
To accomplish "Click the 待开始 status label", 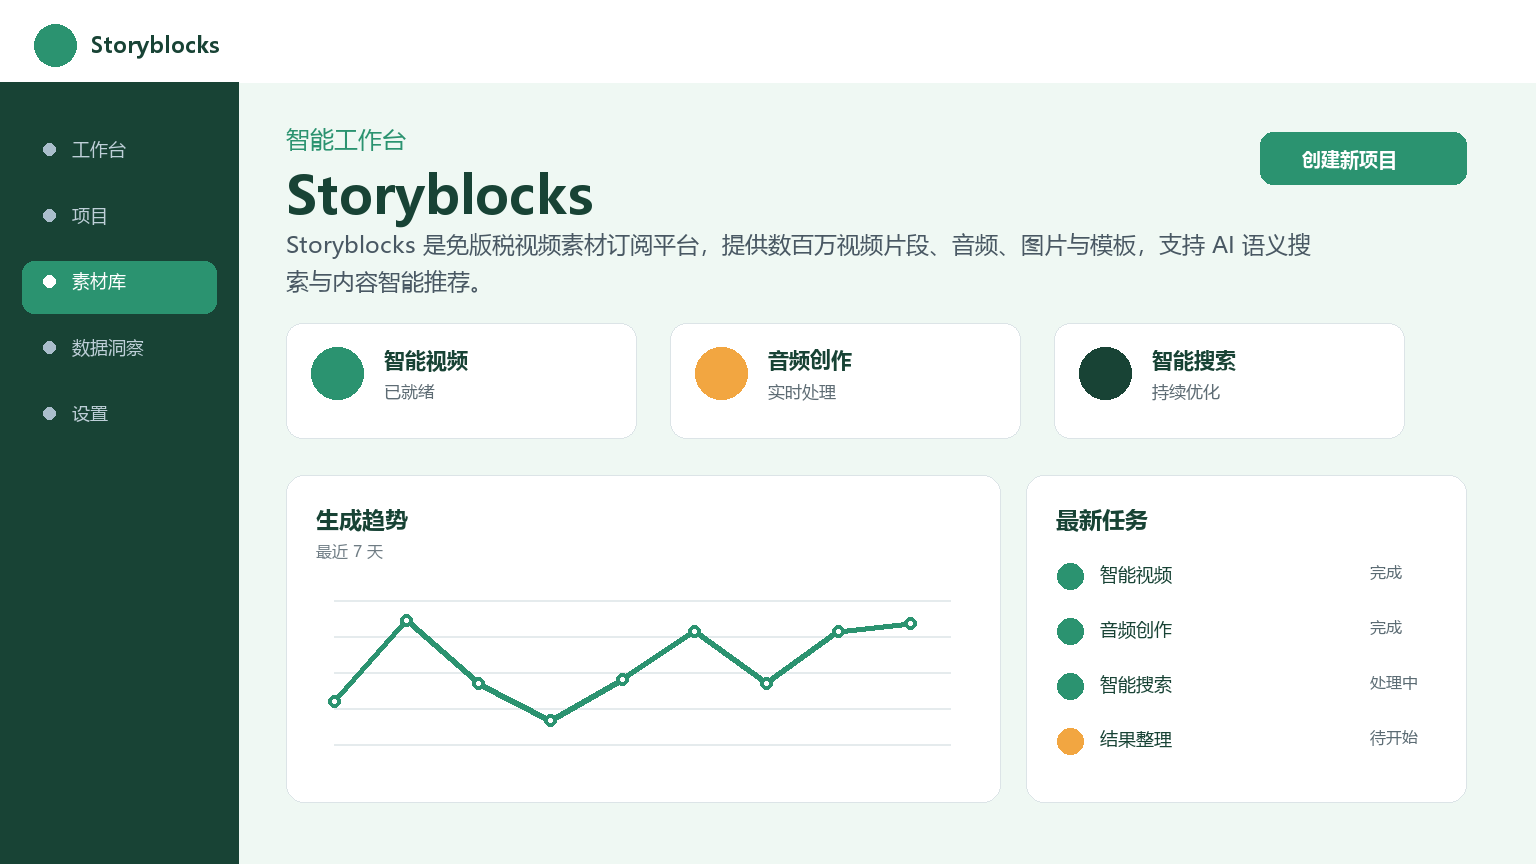I will pos(1394,738).
